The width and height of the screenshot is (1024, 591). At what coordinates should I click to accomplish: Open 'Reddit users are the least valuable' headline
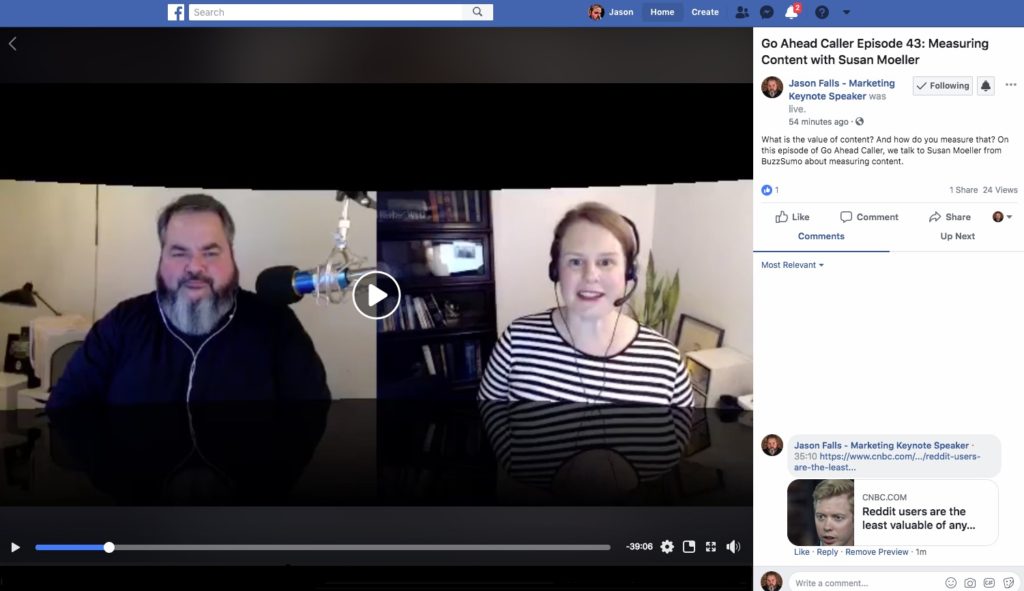[x=918, y=519]
